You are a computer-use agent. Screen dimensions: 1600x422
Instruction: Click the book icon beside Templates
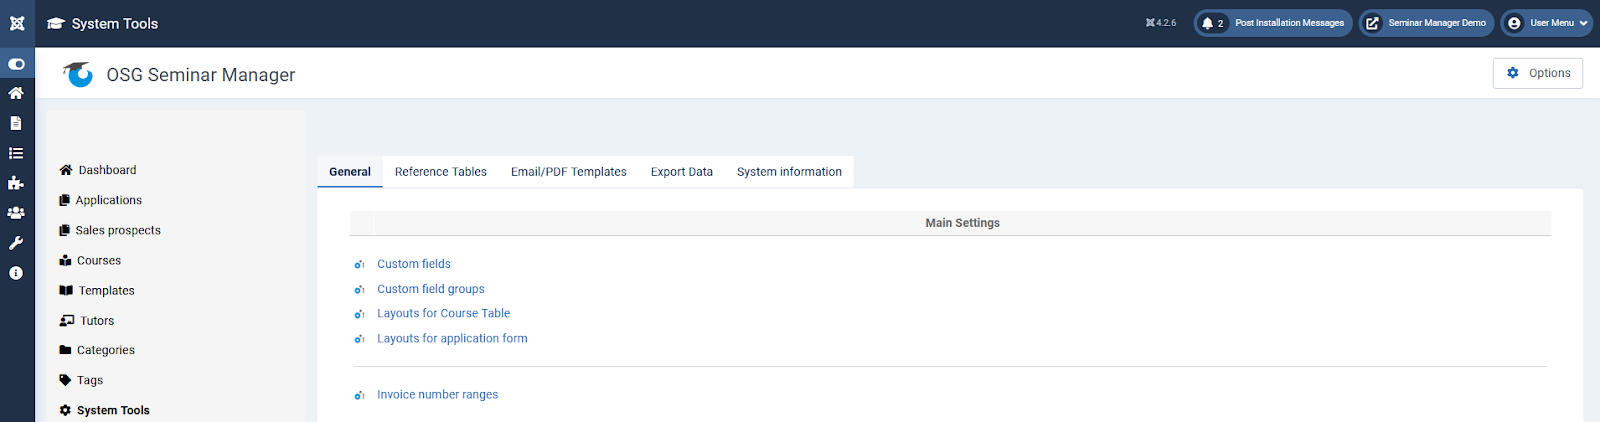66,290
